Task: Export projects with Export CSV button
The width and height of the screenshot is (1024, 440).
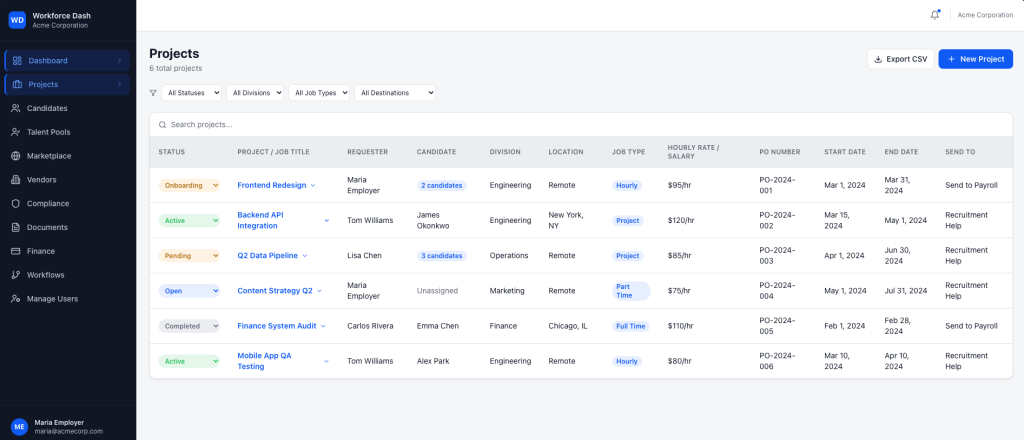Action: 900,59
